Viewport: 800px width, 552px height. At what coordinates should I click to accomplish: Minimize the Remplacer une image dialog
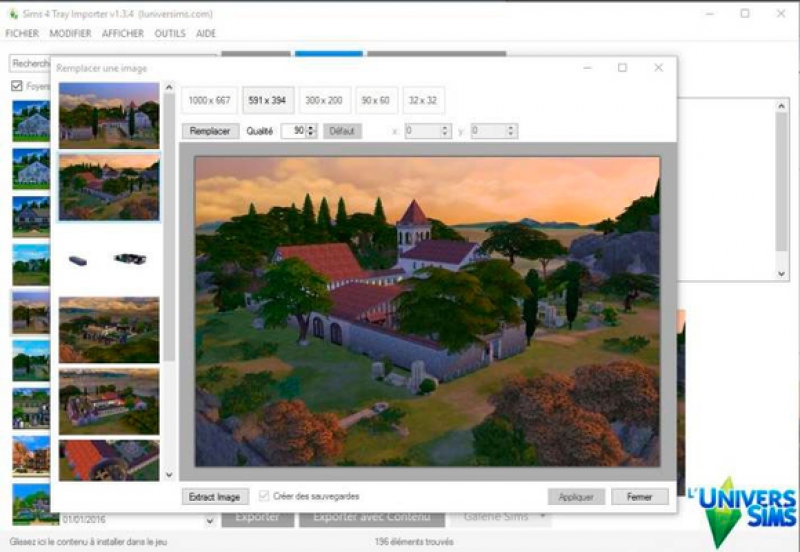click(588, 67)
